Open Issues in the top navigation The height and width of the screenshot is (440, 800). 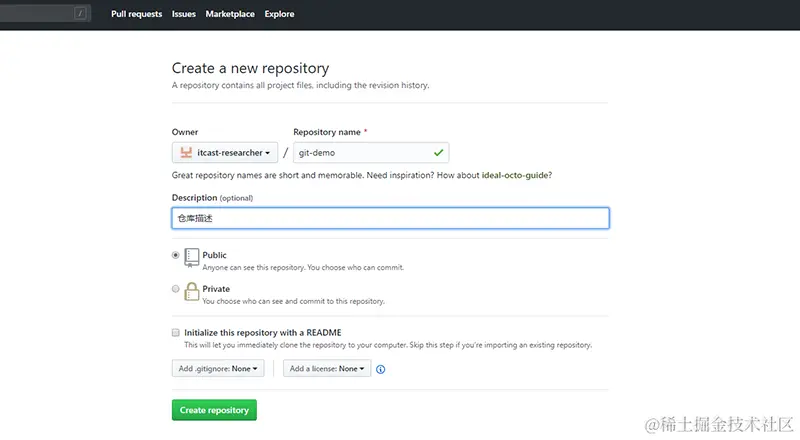pos(184,14)
